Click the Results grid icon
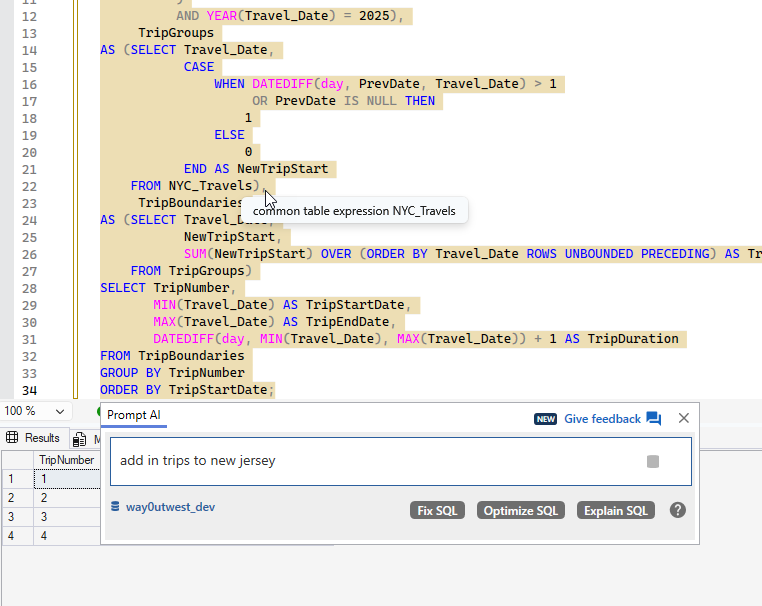 pos(13,438)
